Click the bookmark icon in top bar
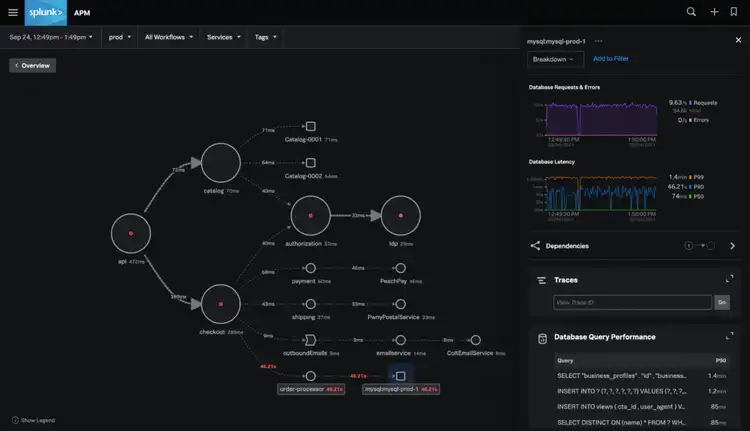The width and height of the screenshot is (750, 431). 734,12
